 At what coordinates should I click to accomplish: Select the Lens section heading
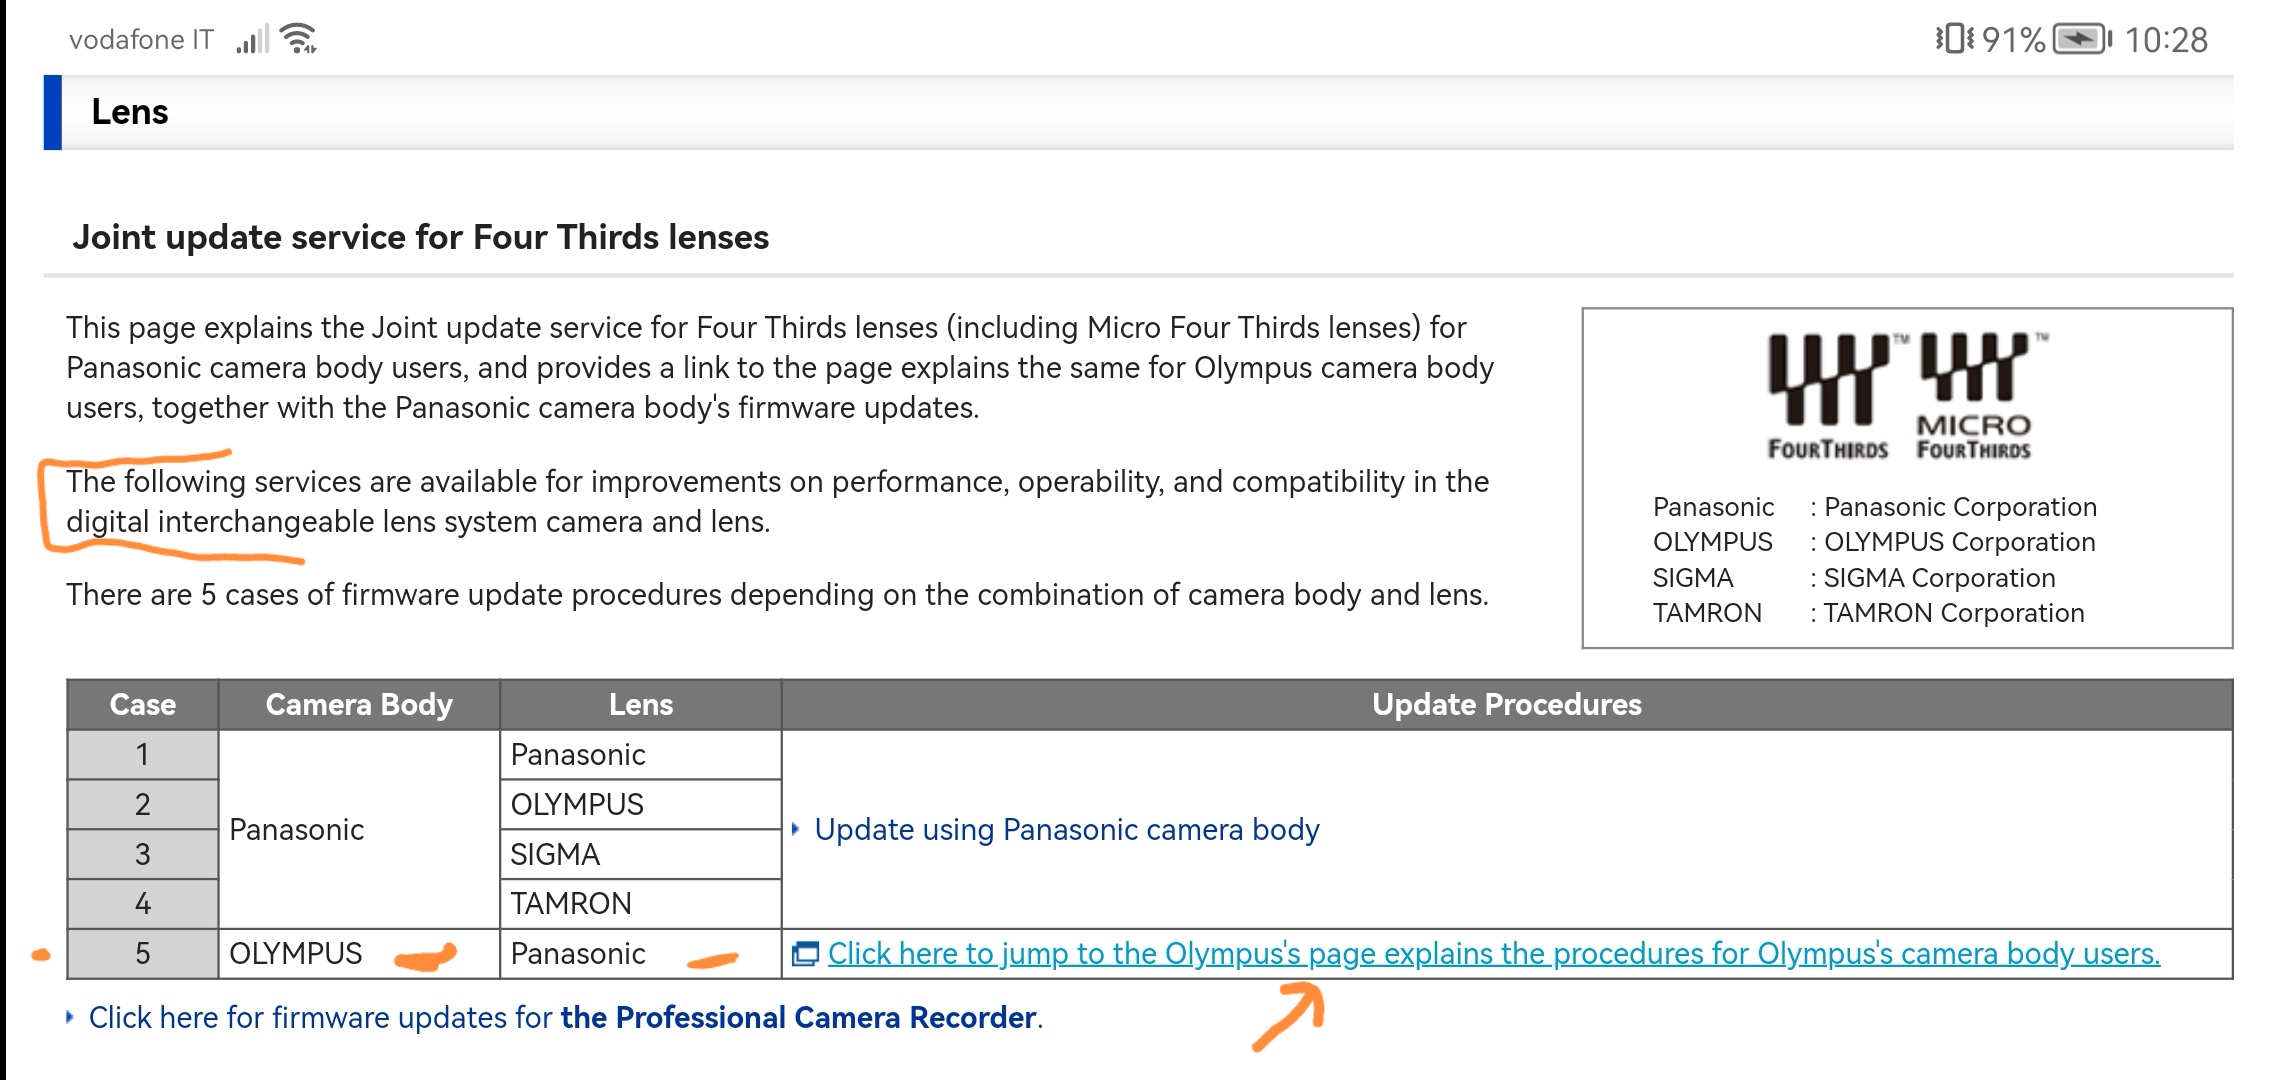point(130,112)
